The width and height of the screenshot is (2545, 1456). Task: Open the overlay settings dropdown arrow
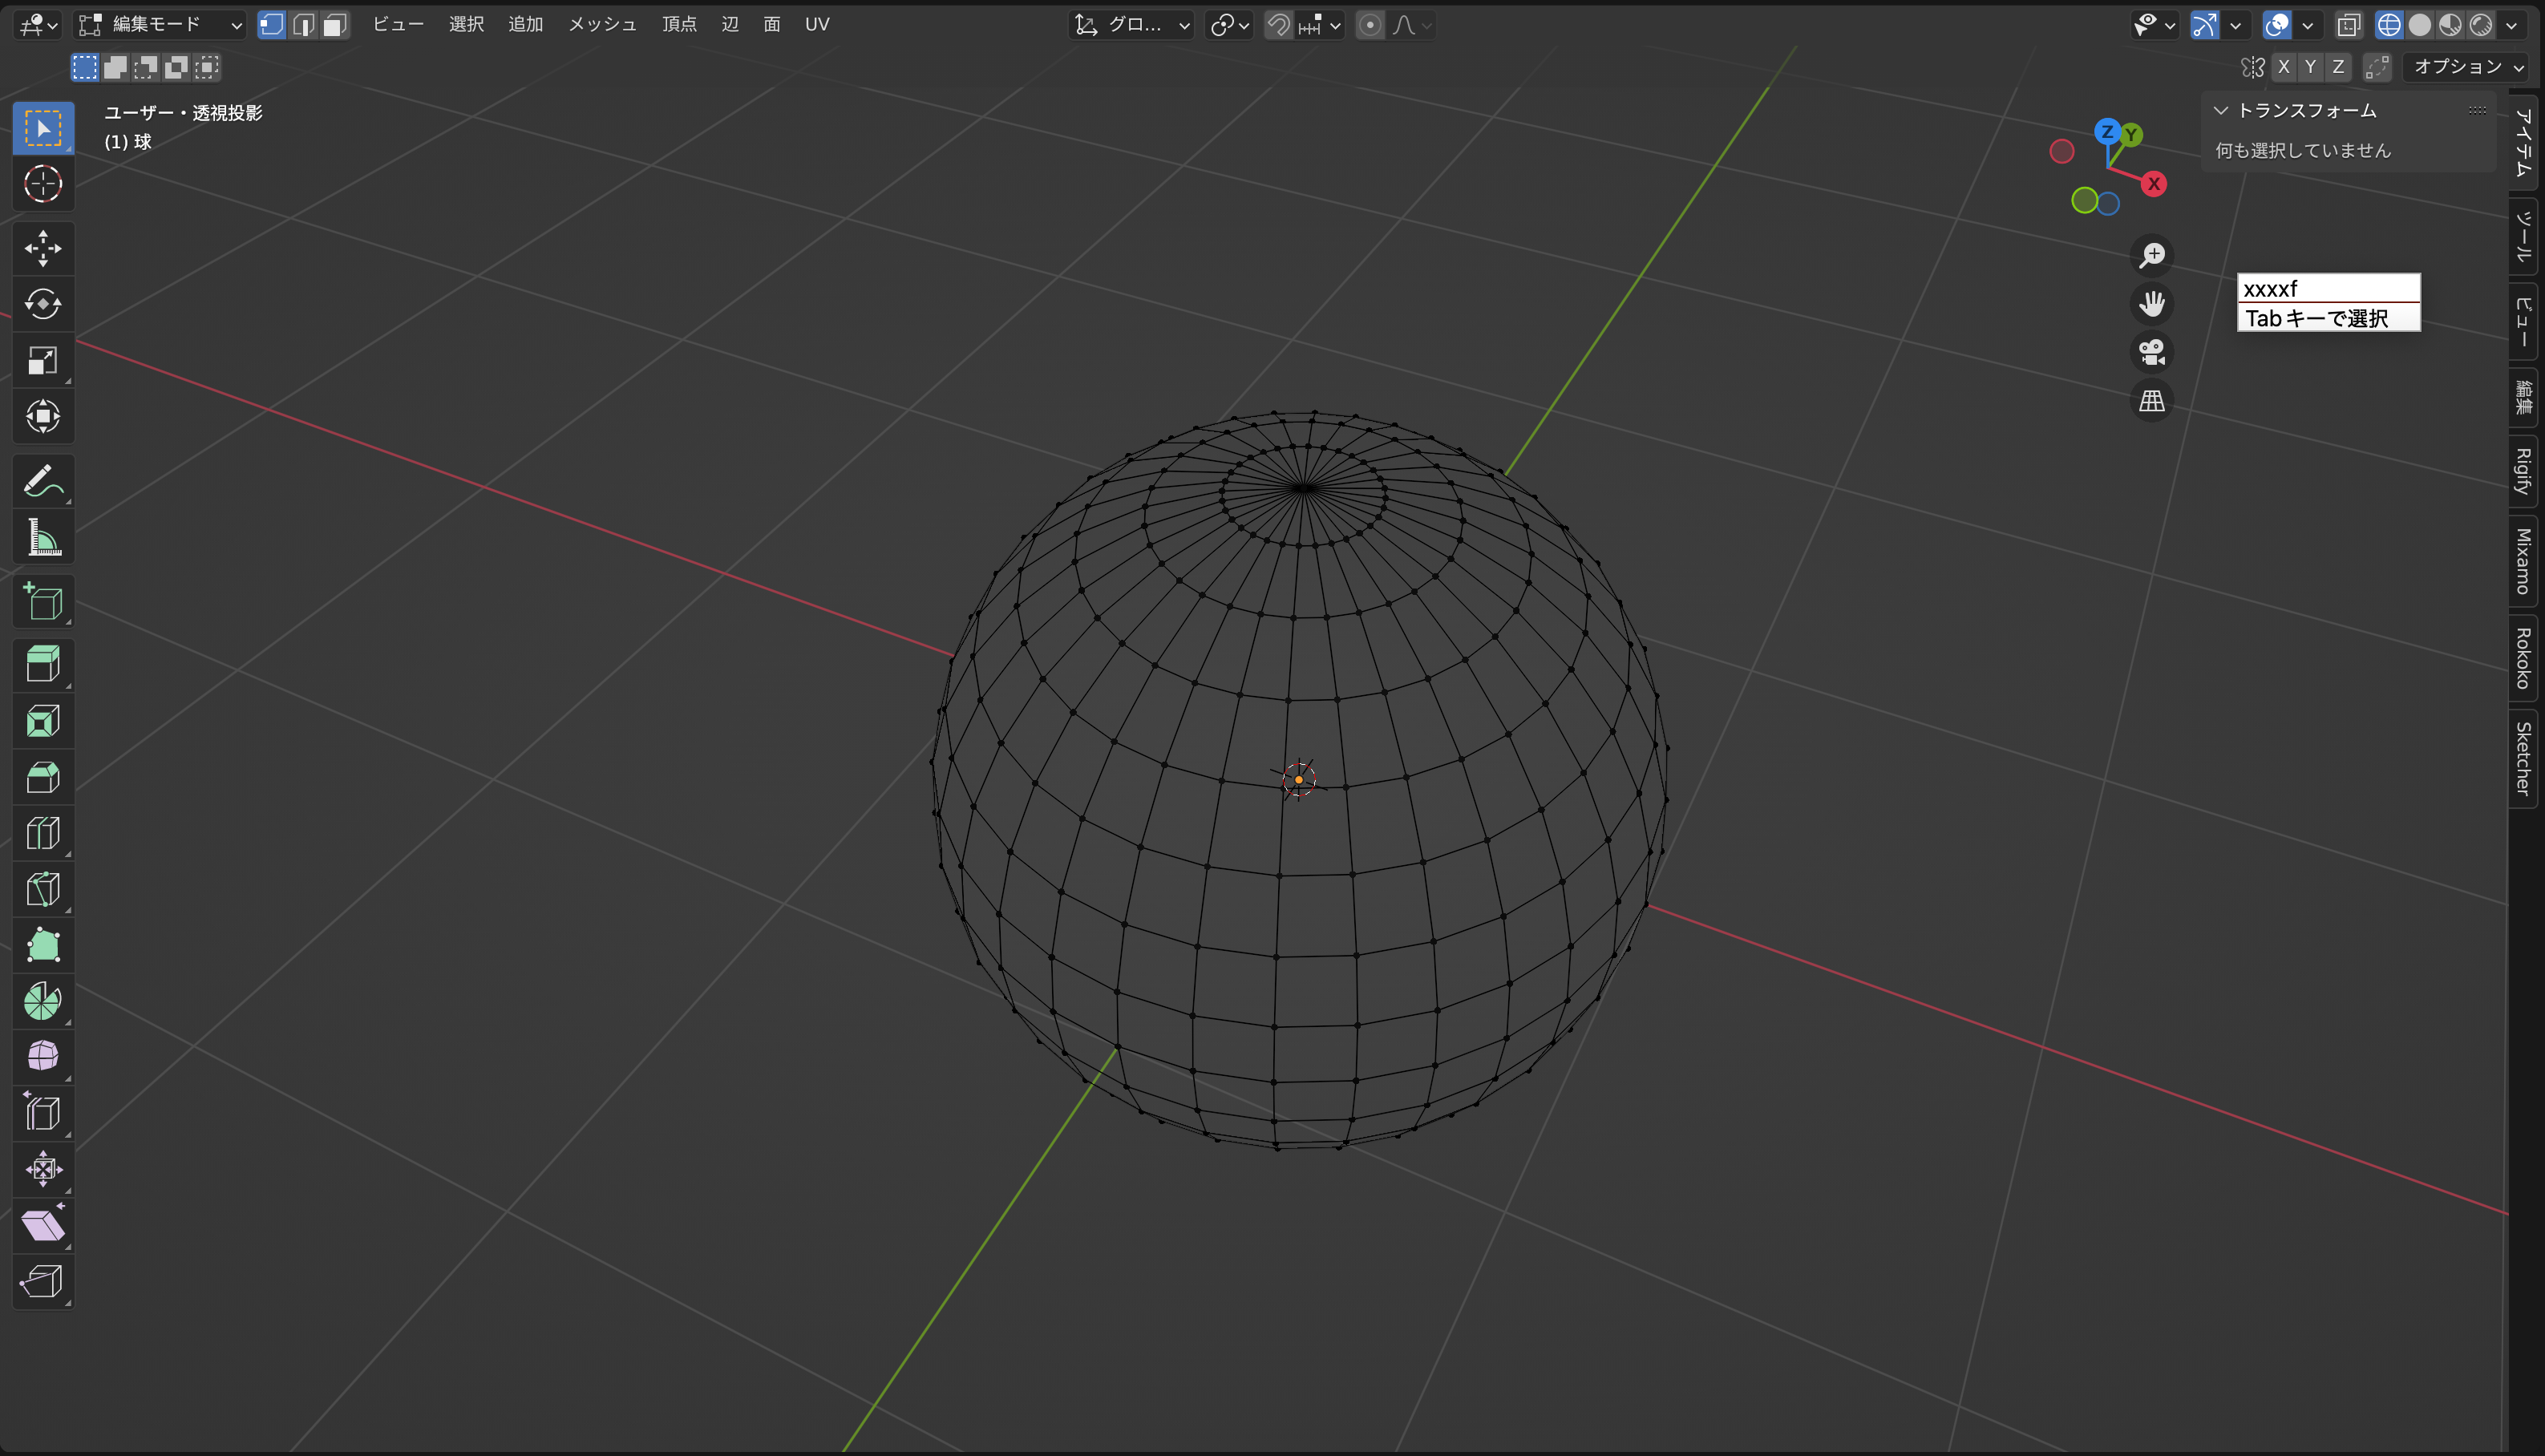pos(2307,25)
